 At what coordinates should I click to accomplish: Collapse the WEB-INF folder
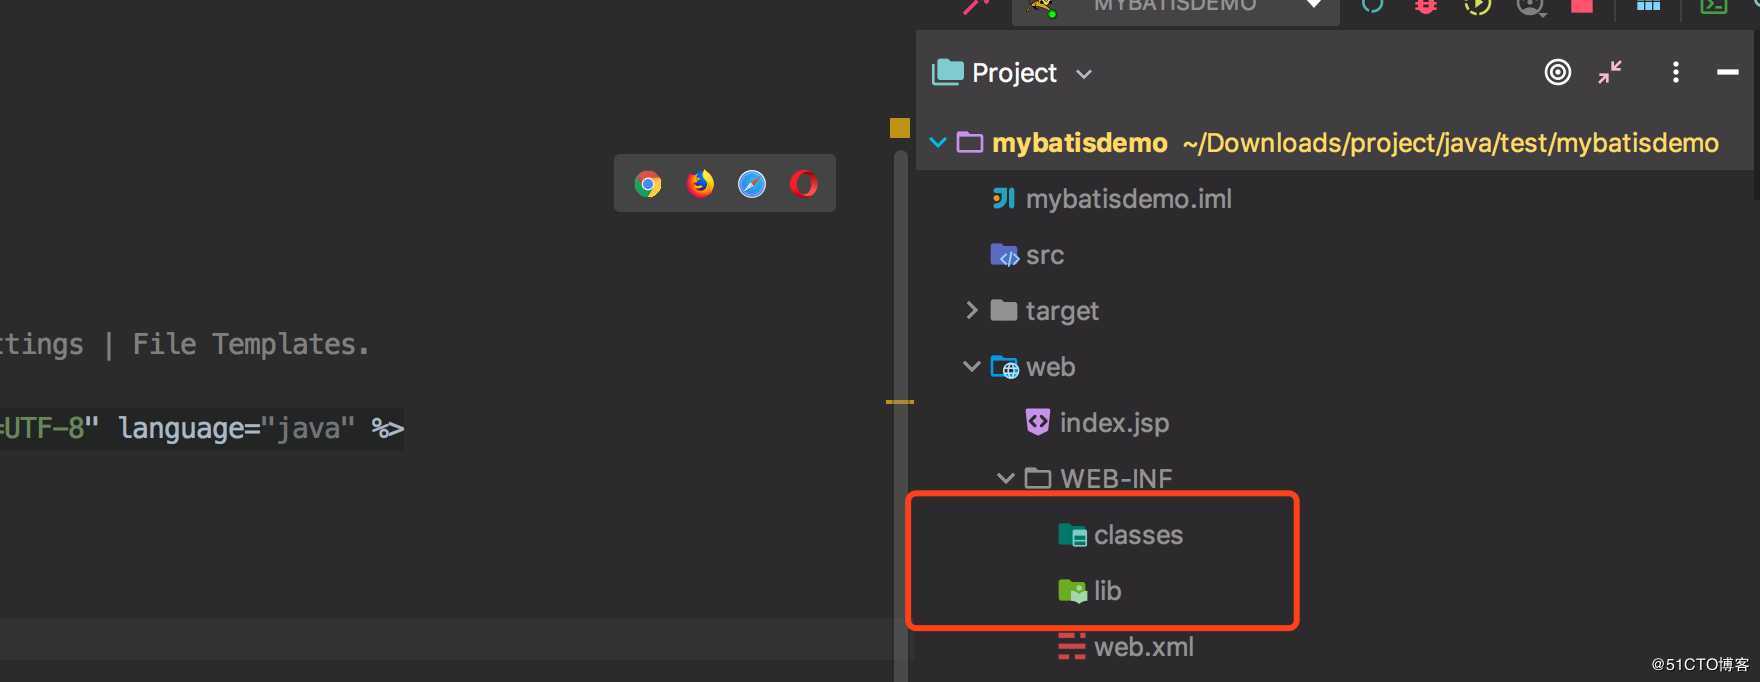(x=1006, y=478)
